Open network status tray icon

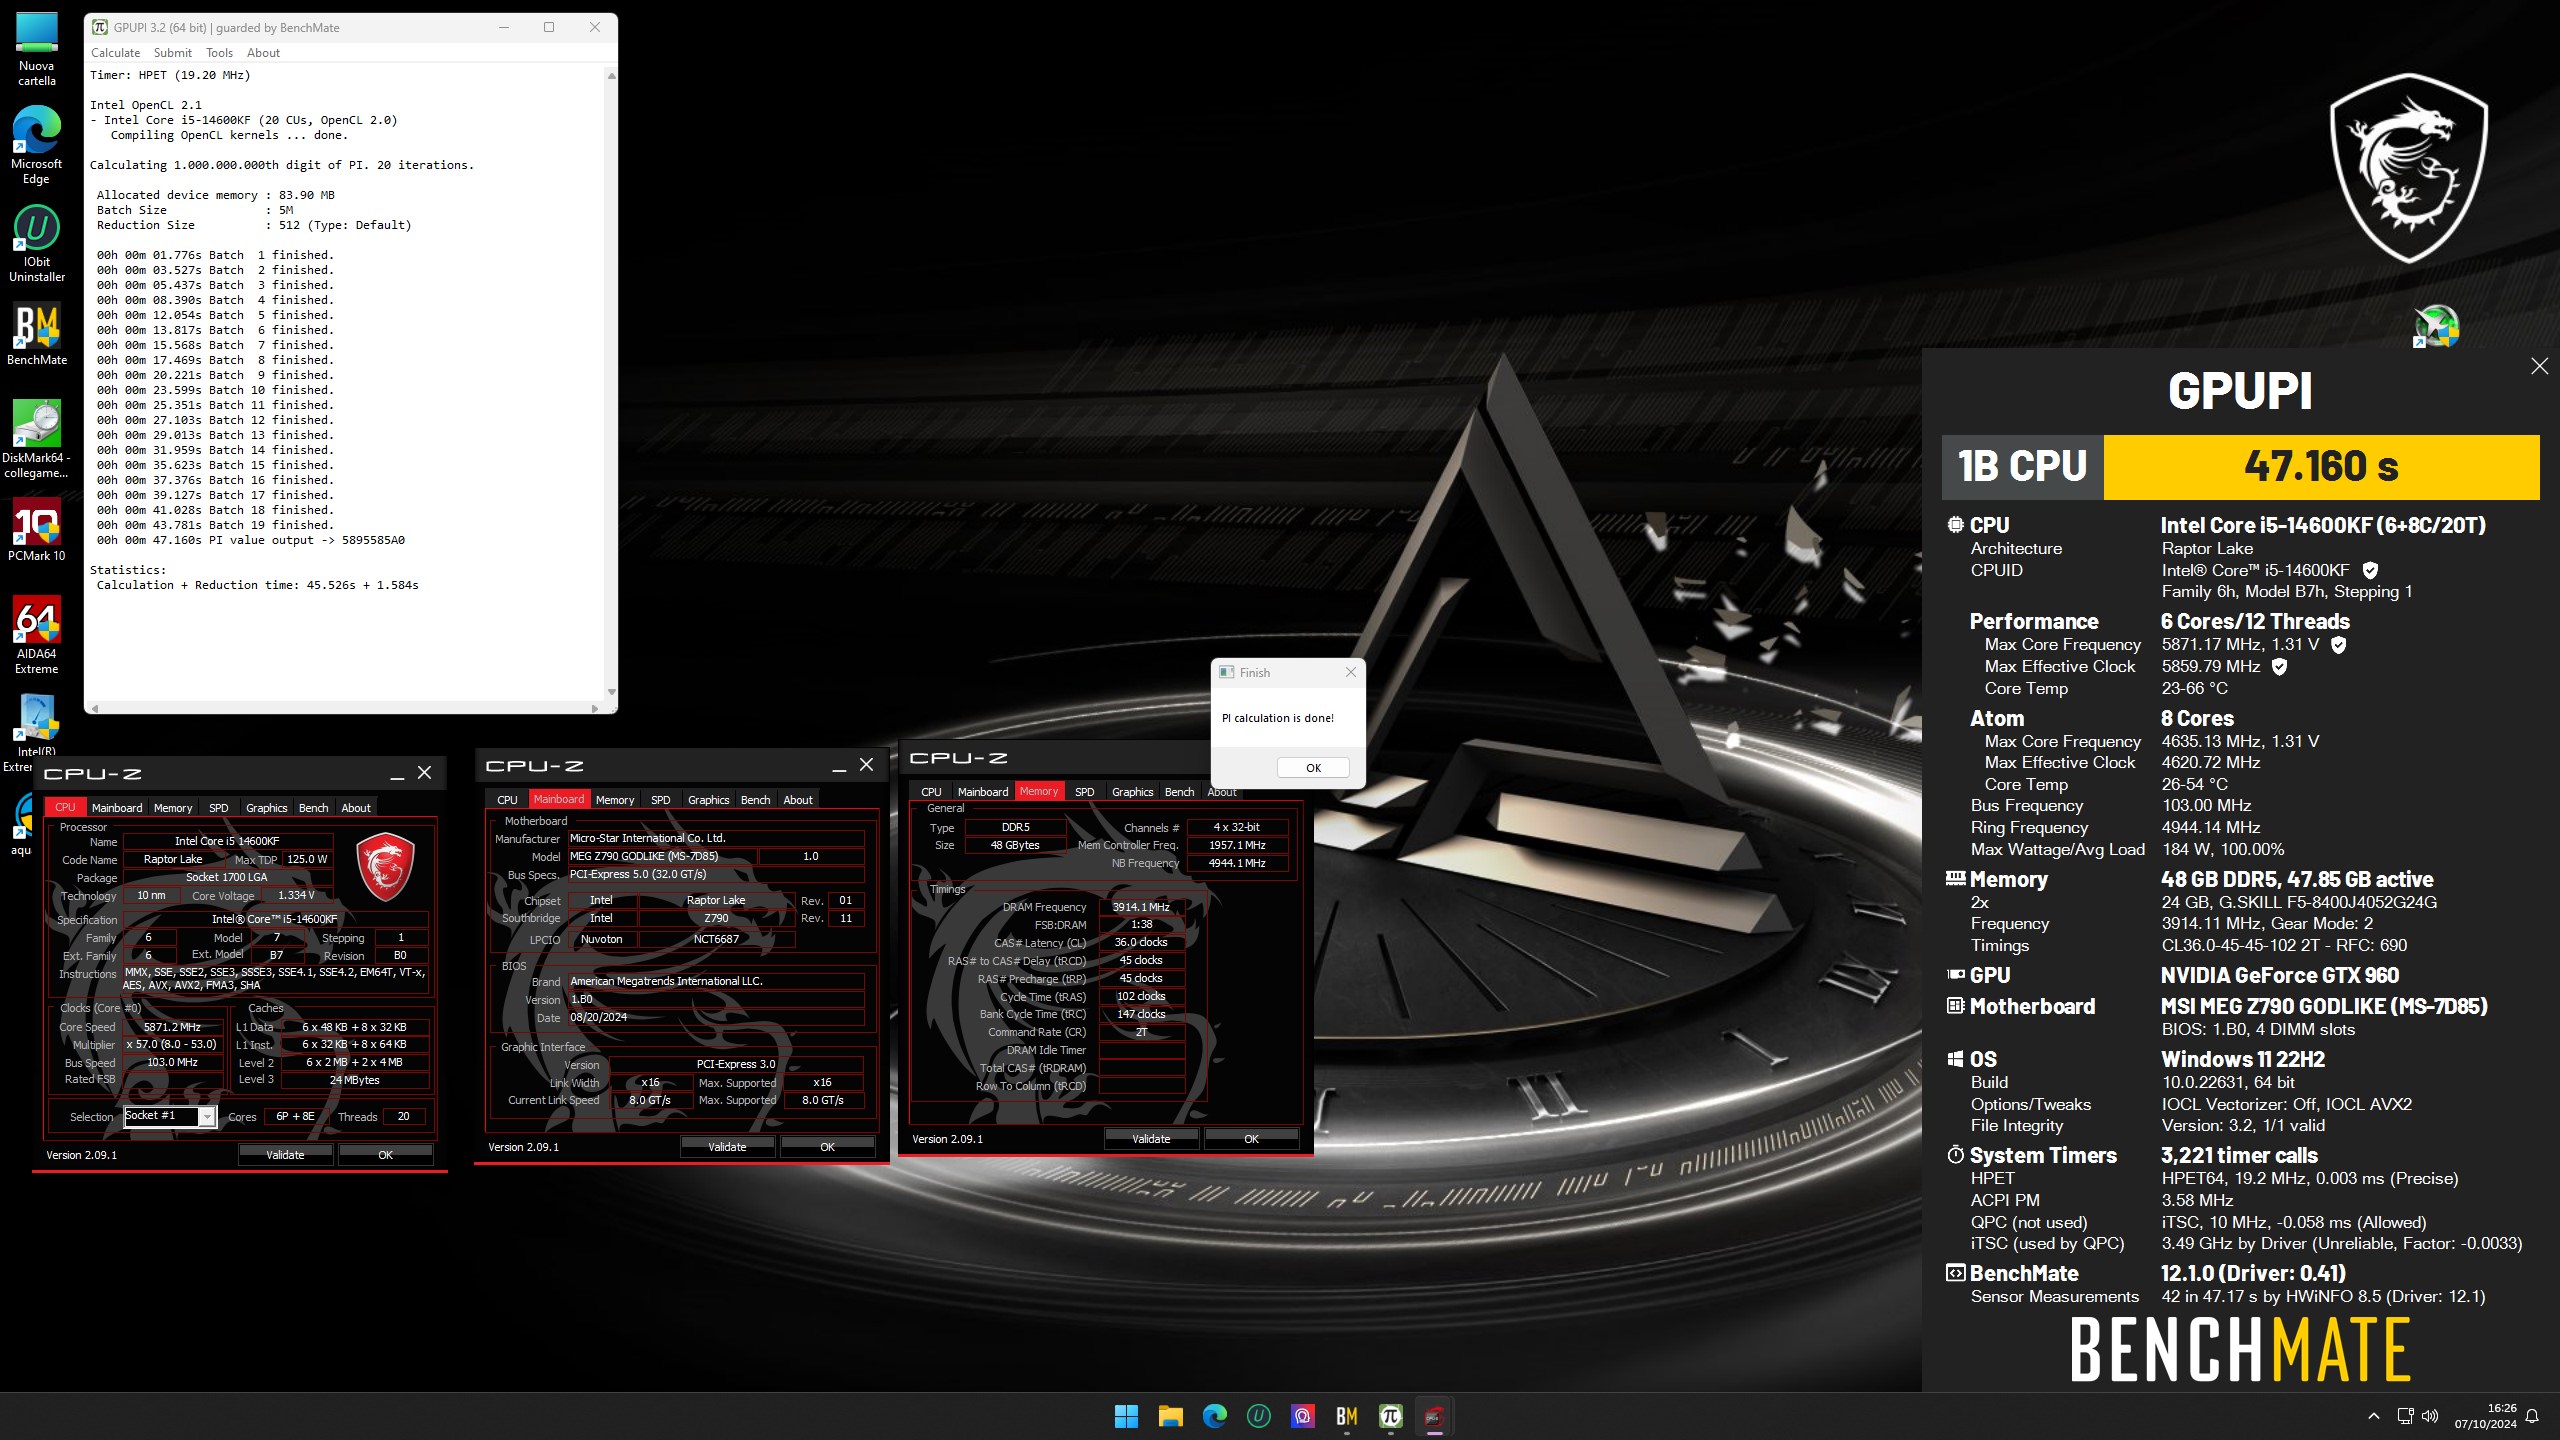[x=2405, y=1416]
